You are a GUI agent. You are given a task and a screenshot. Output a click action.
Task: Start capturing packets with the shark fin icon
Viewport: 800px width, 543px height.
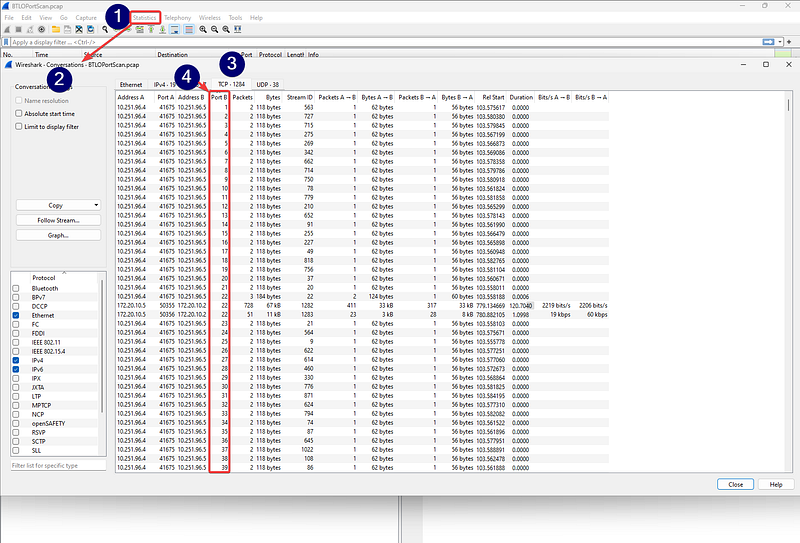click(7, 30)
